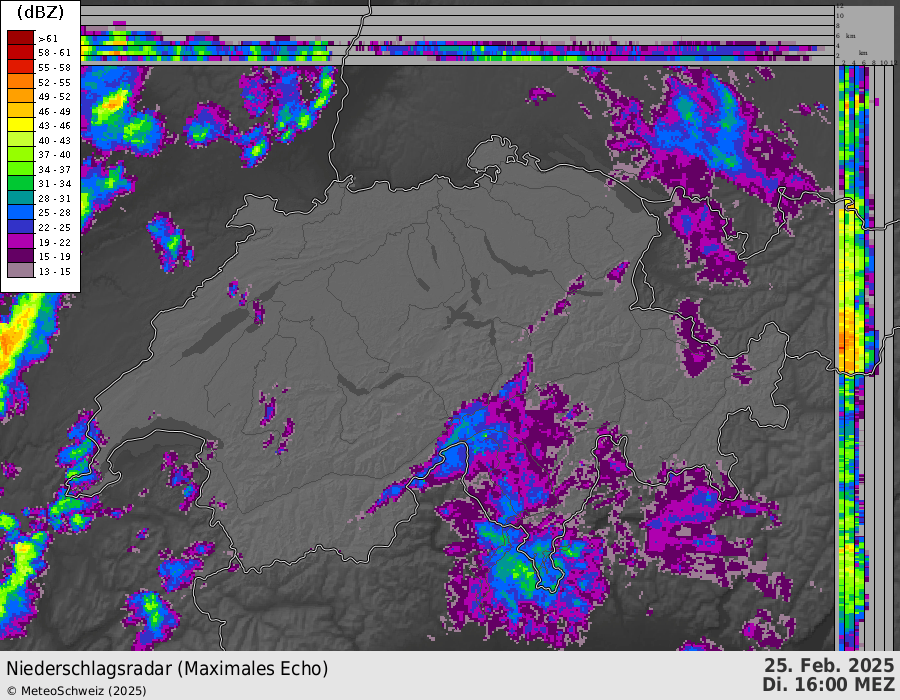Click the 25. Feb. 2025 date label
Screen dimensions: 900x700
(829, 666)
